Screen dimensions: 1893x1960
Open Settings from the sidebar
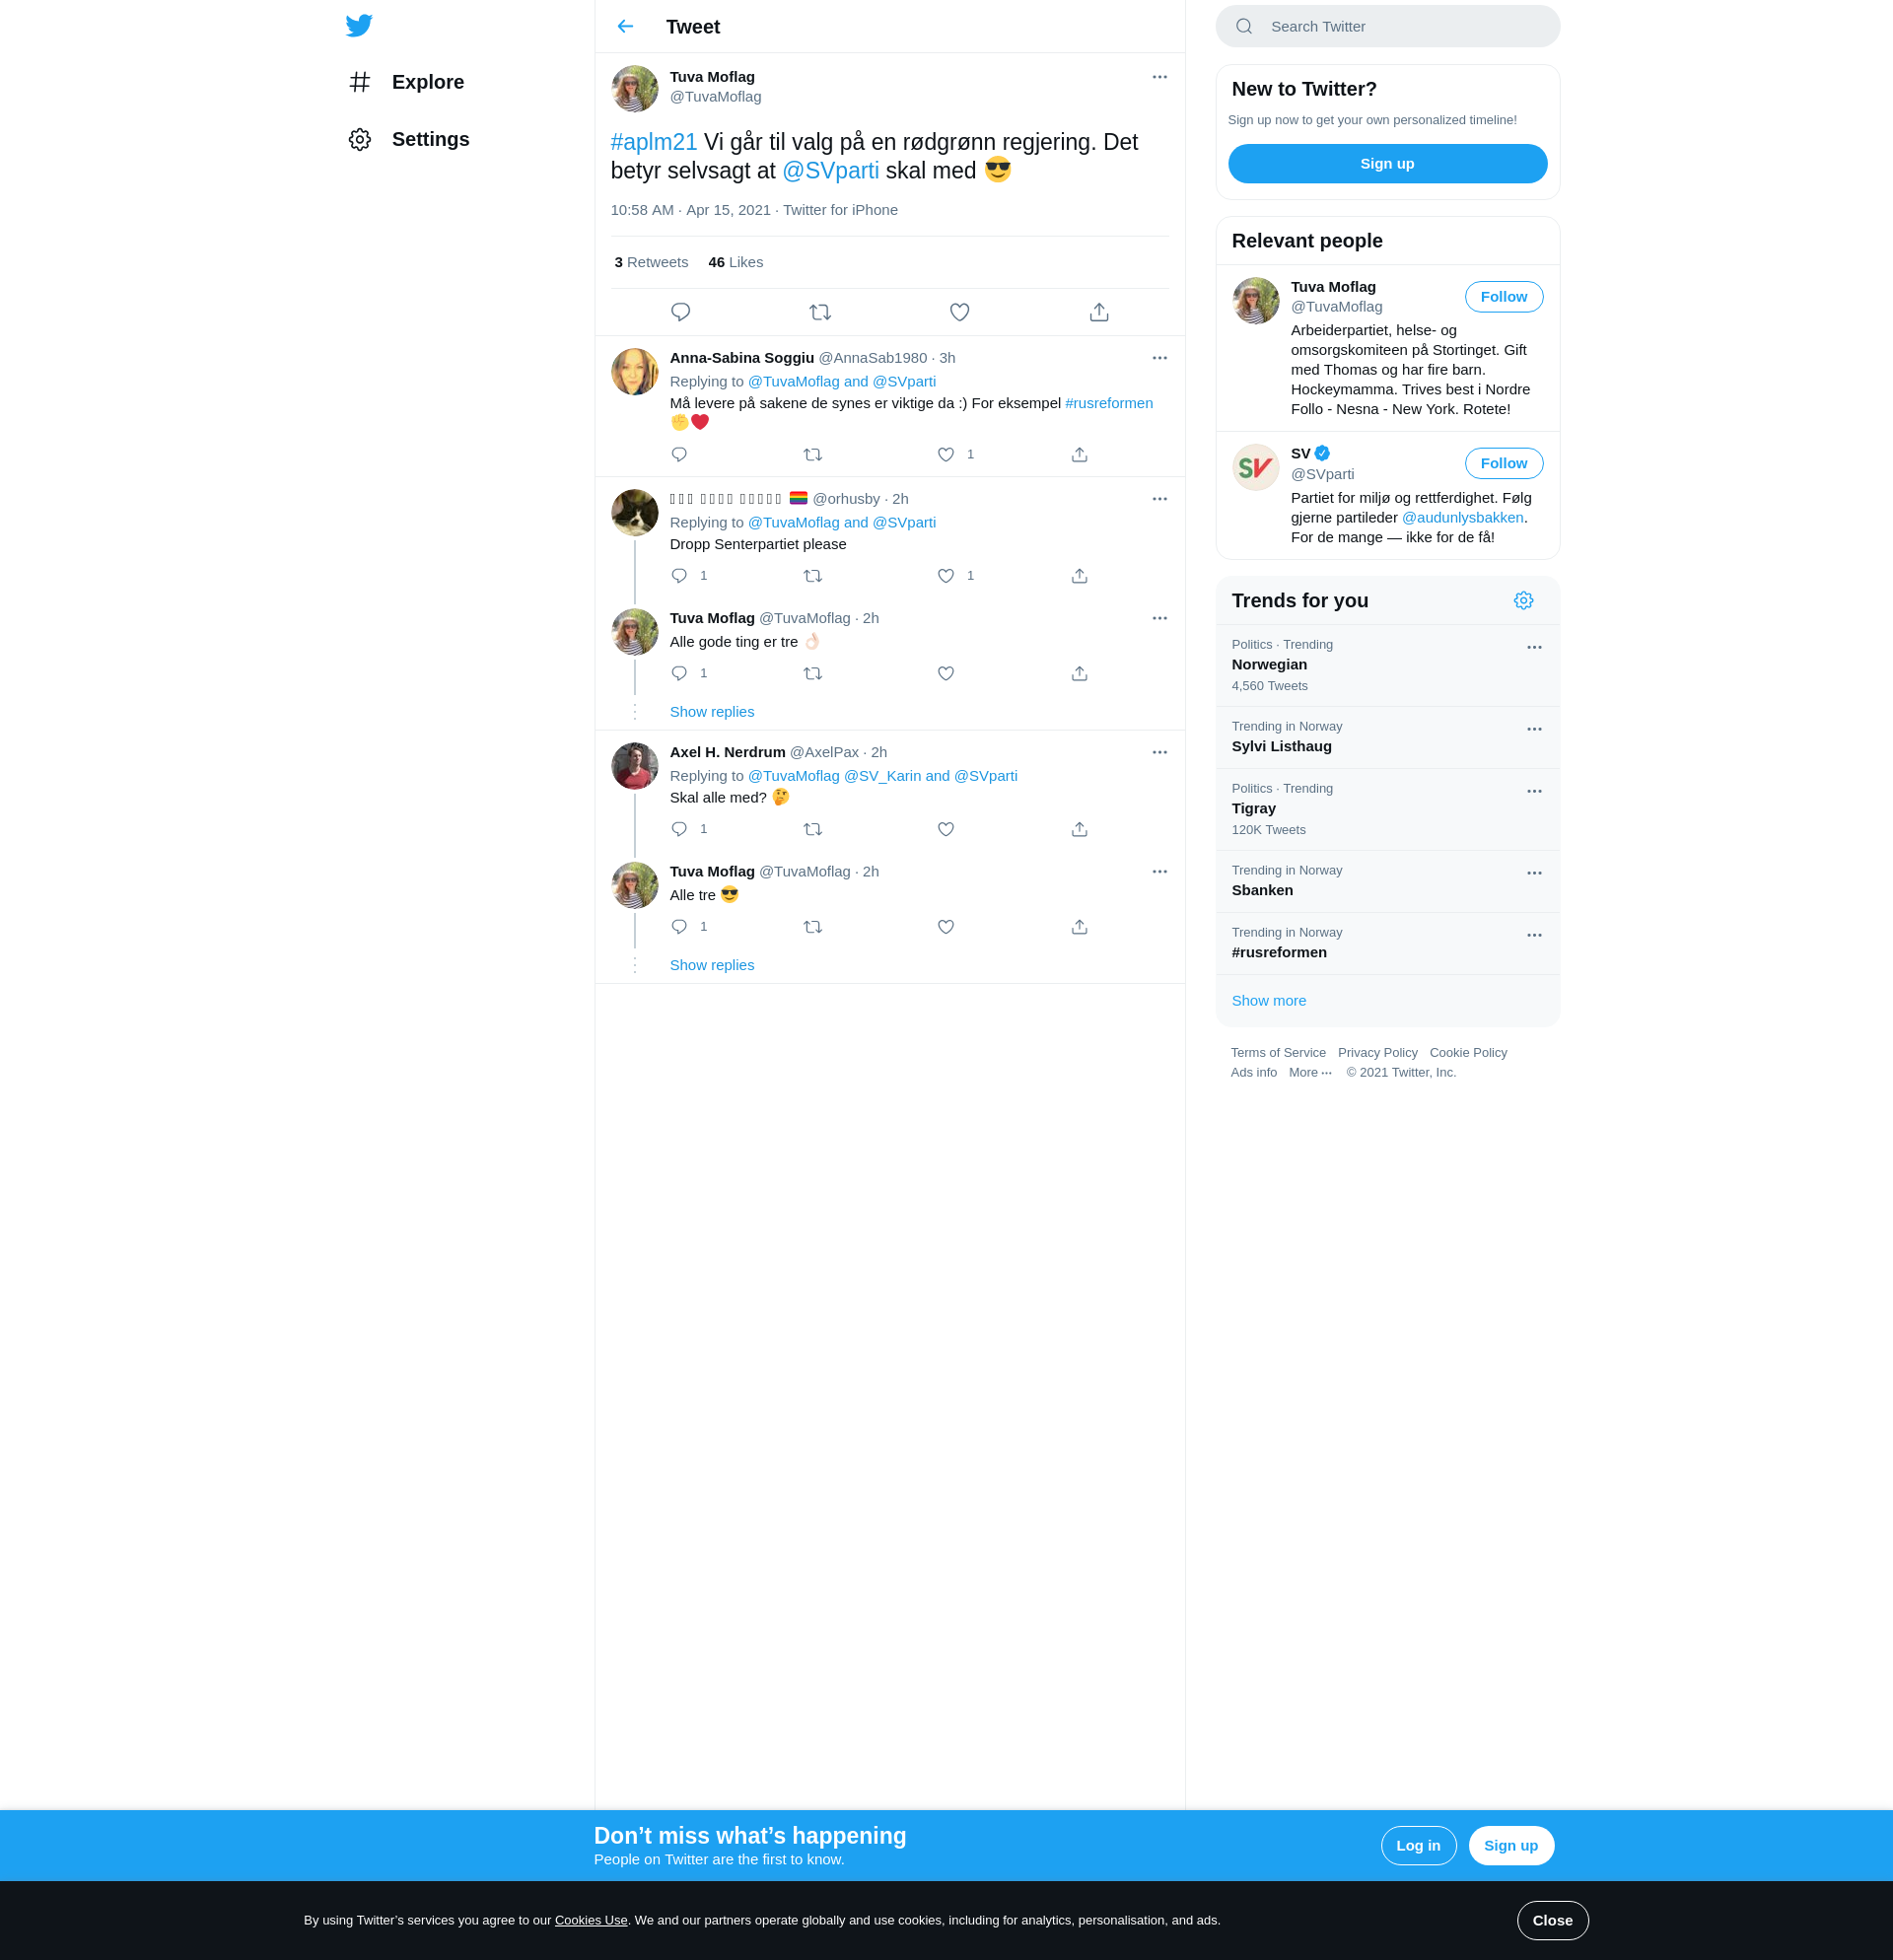(x=409, y=139)
